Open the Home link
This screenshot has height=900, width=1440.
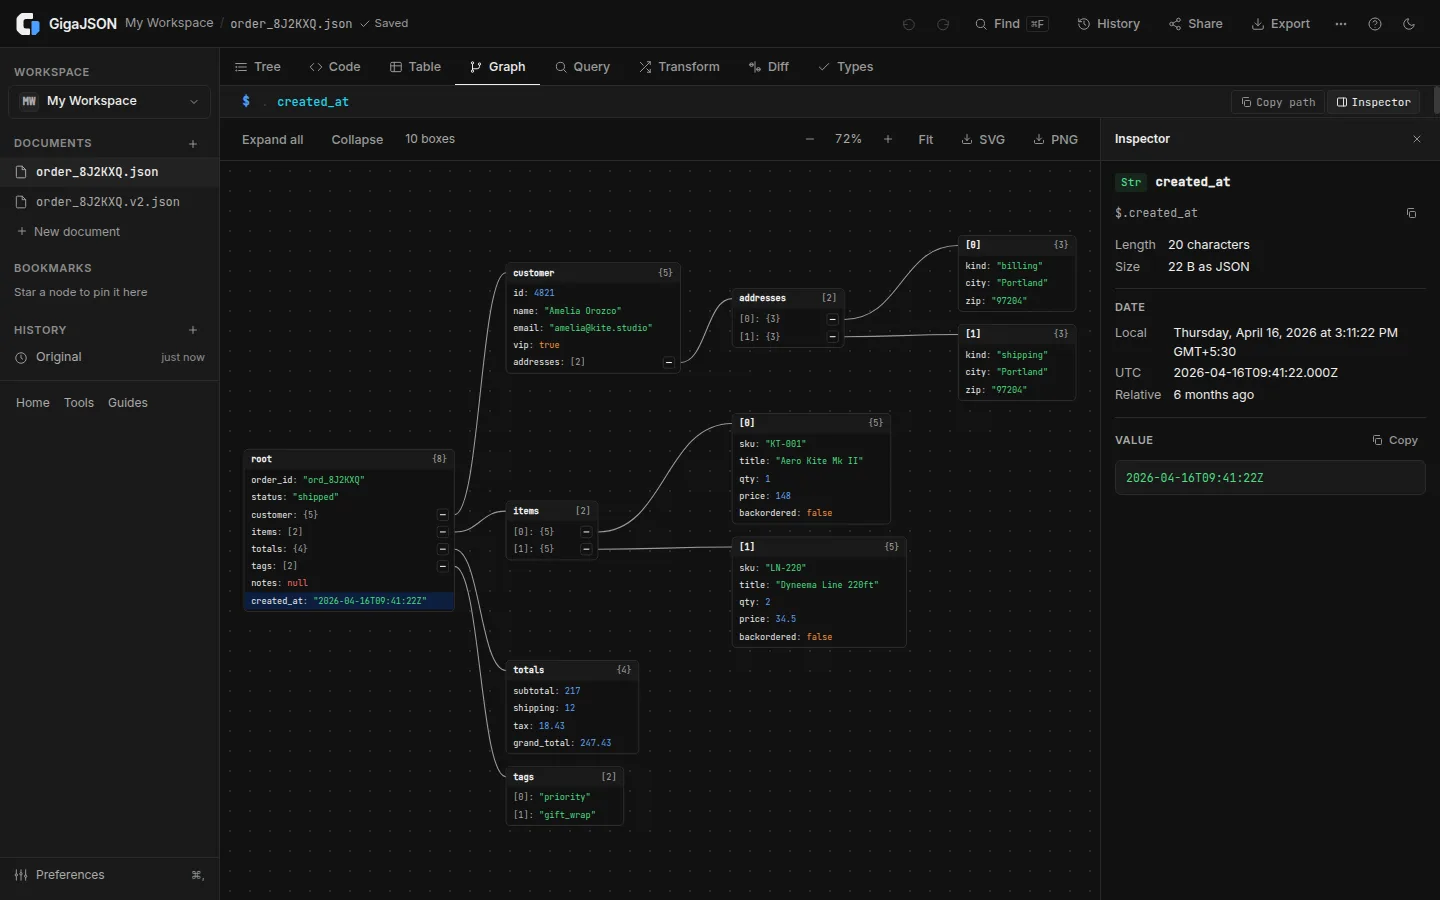tap(33, 403)
